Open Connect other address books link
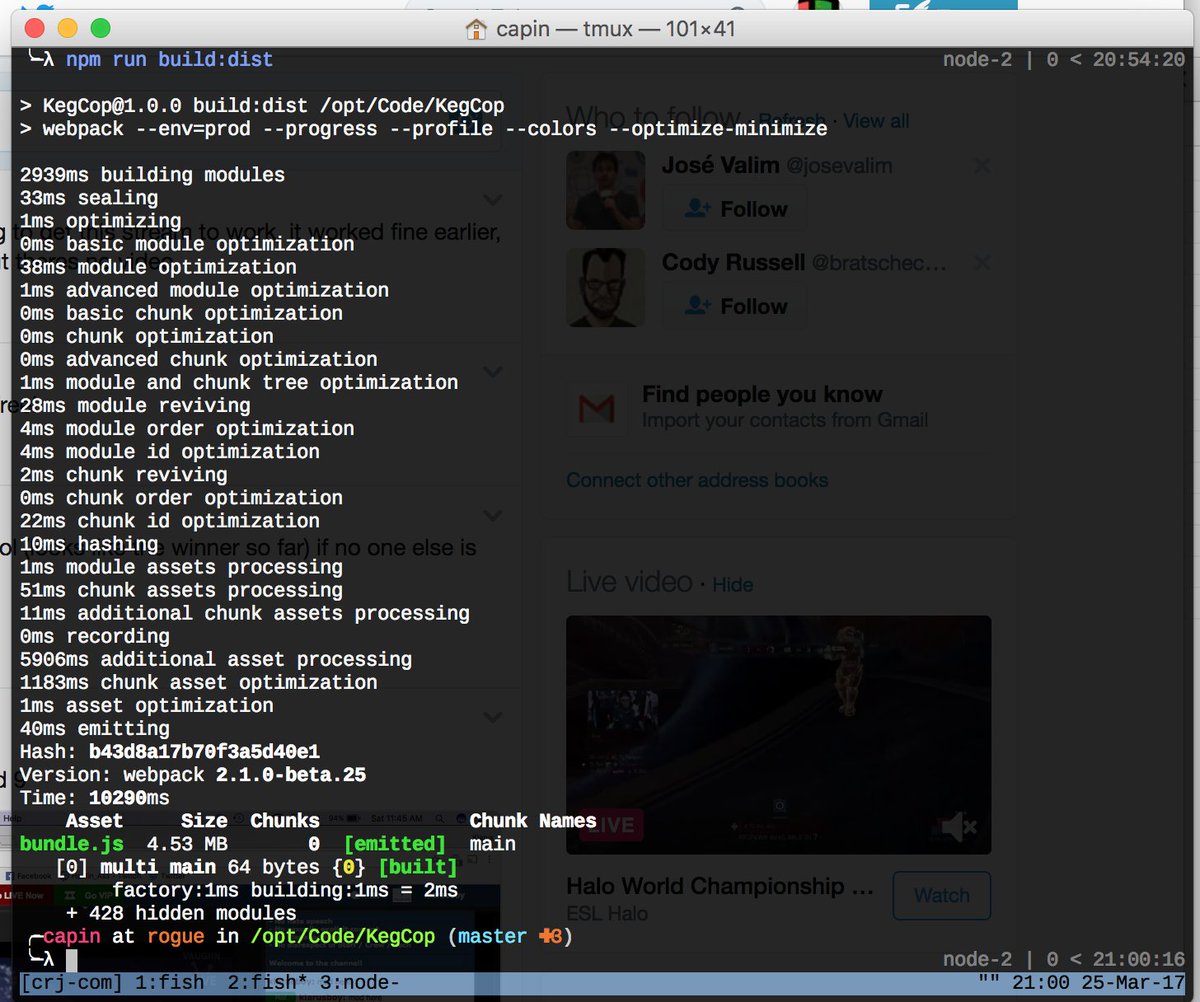1200x1002 pixels. [x=697, y=480]
